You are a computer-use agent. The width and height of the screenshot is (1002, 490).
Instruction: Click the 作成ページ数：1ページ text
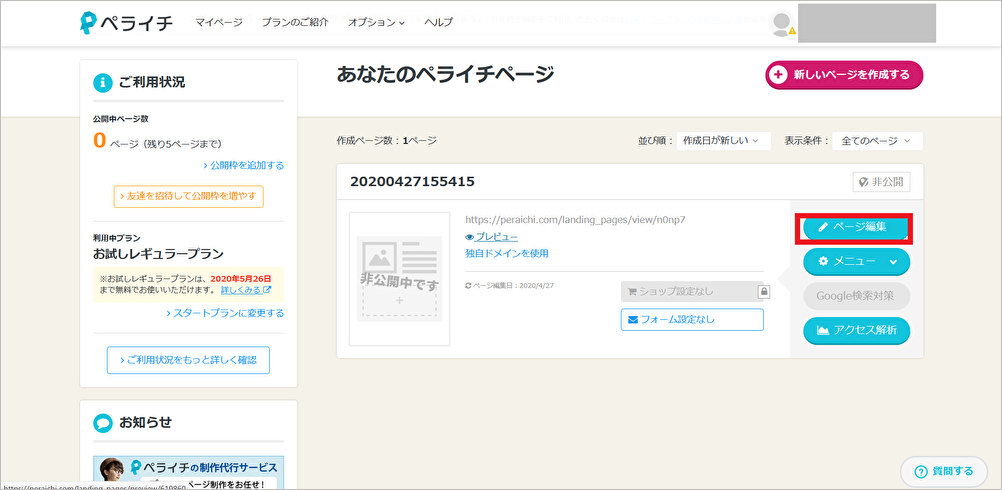(387, 141)
